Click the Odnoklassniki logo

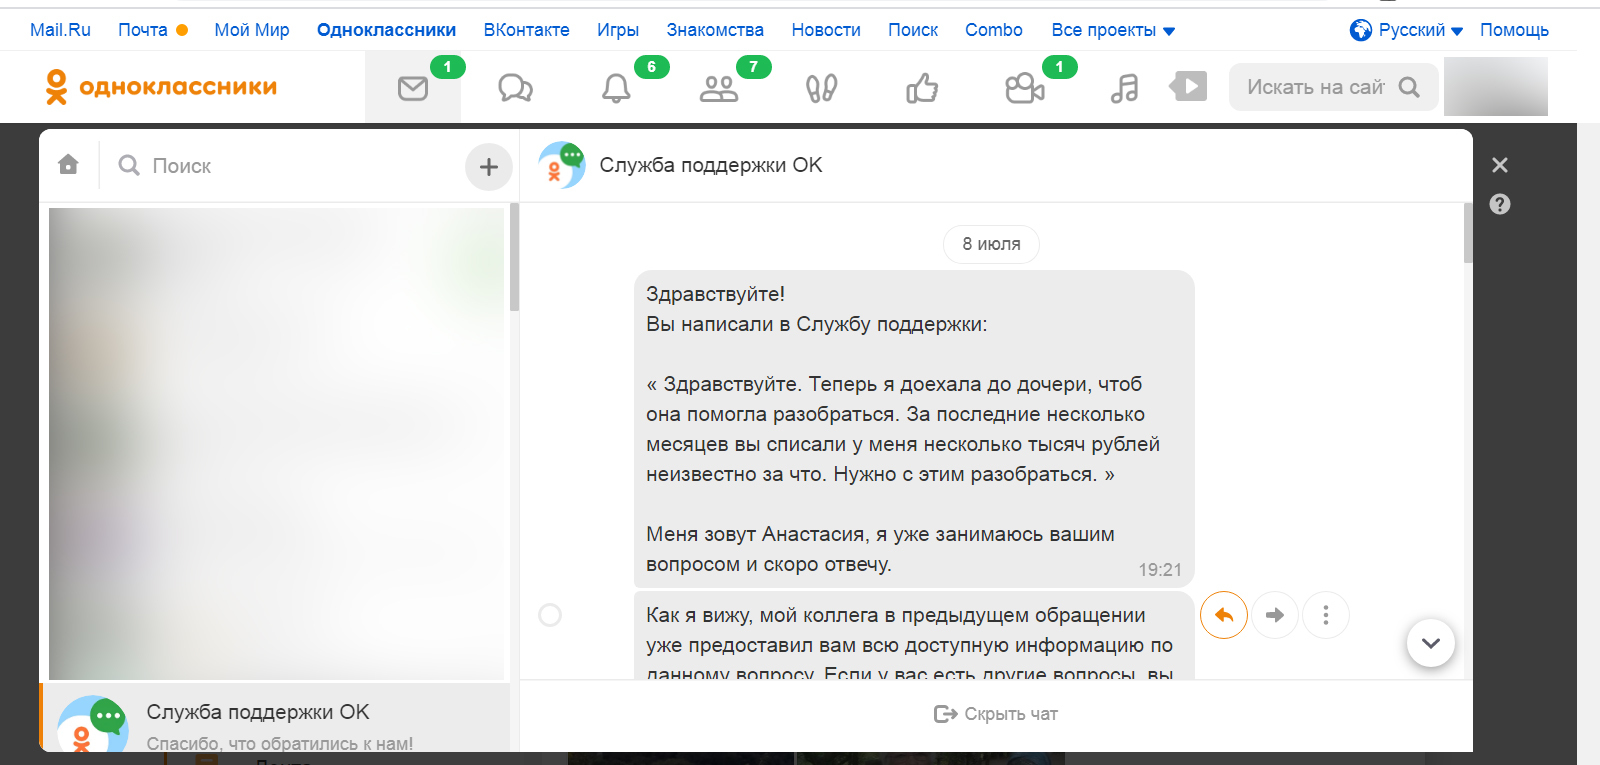(x=161, y=87)
